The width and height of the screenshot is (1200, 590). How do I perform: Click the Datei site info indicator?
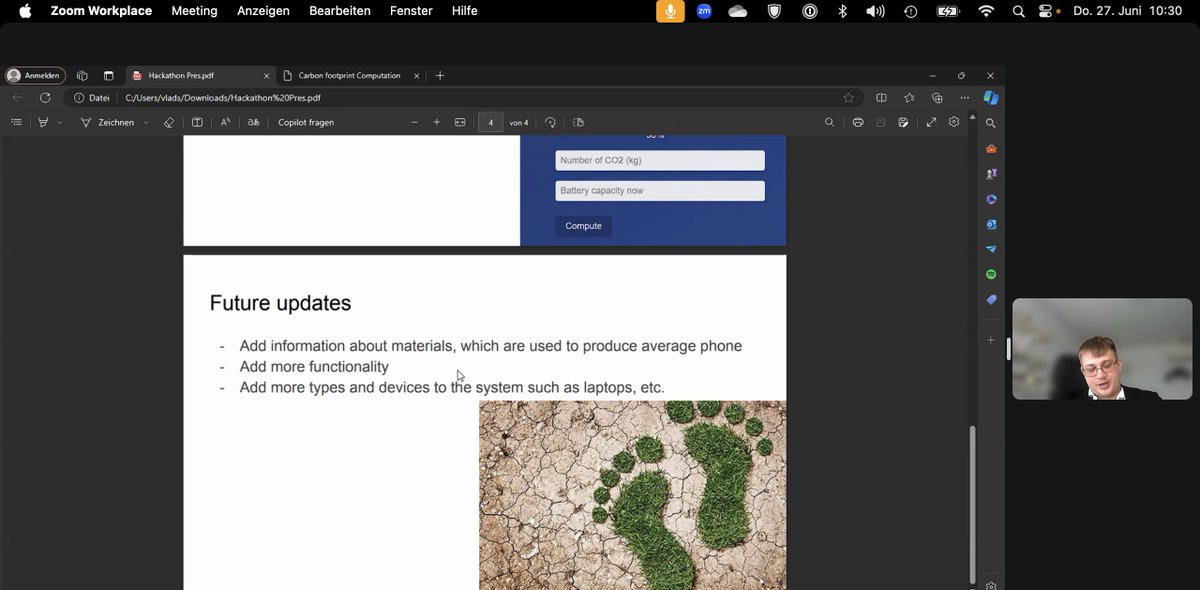91,98
